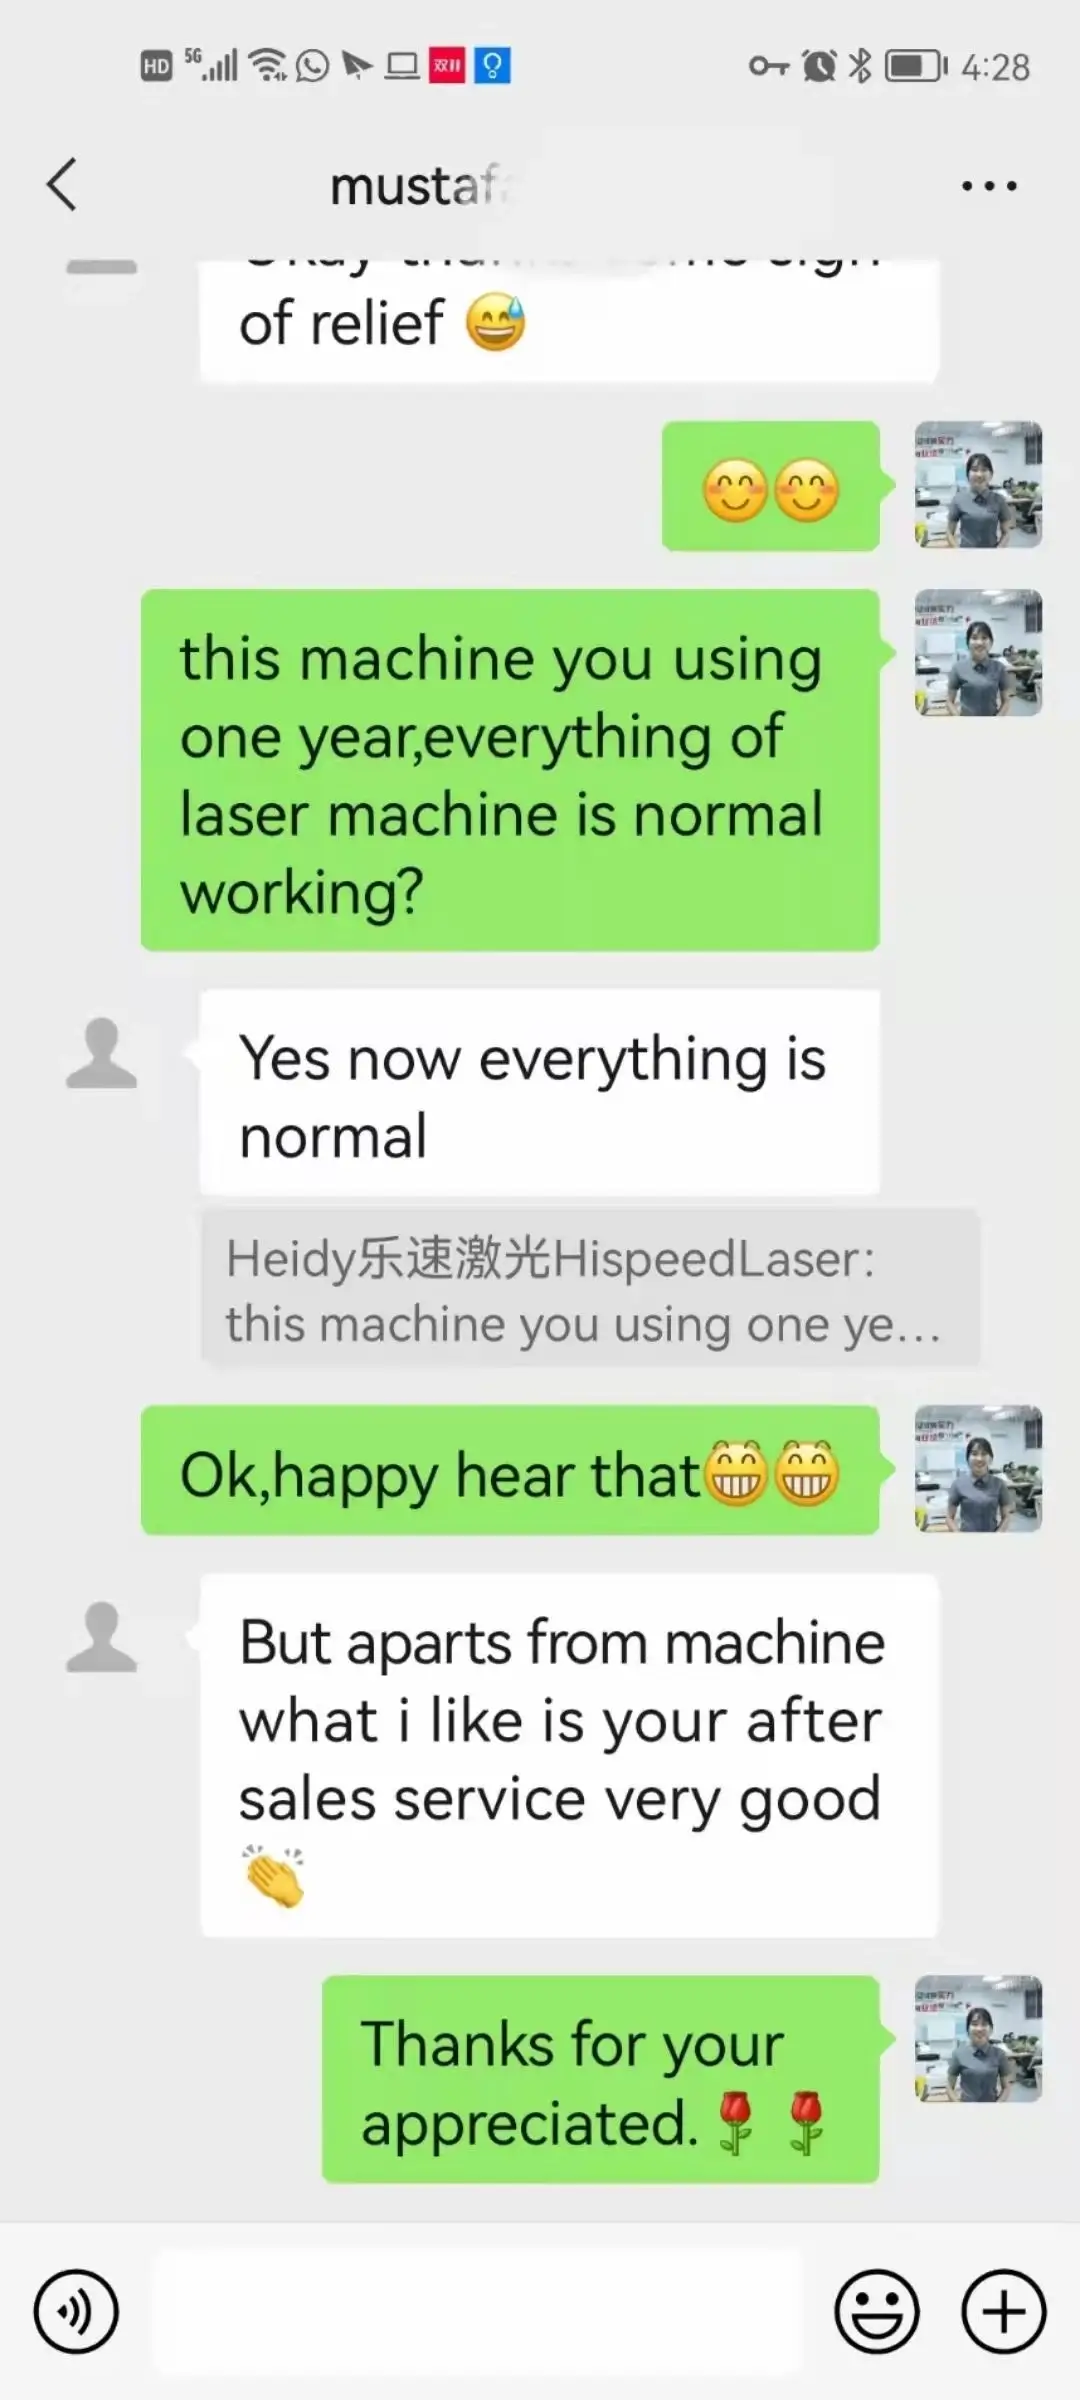Tap the message text input field
This screenshot has height=2400, width=1080.
coord(477,2312)
